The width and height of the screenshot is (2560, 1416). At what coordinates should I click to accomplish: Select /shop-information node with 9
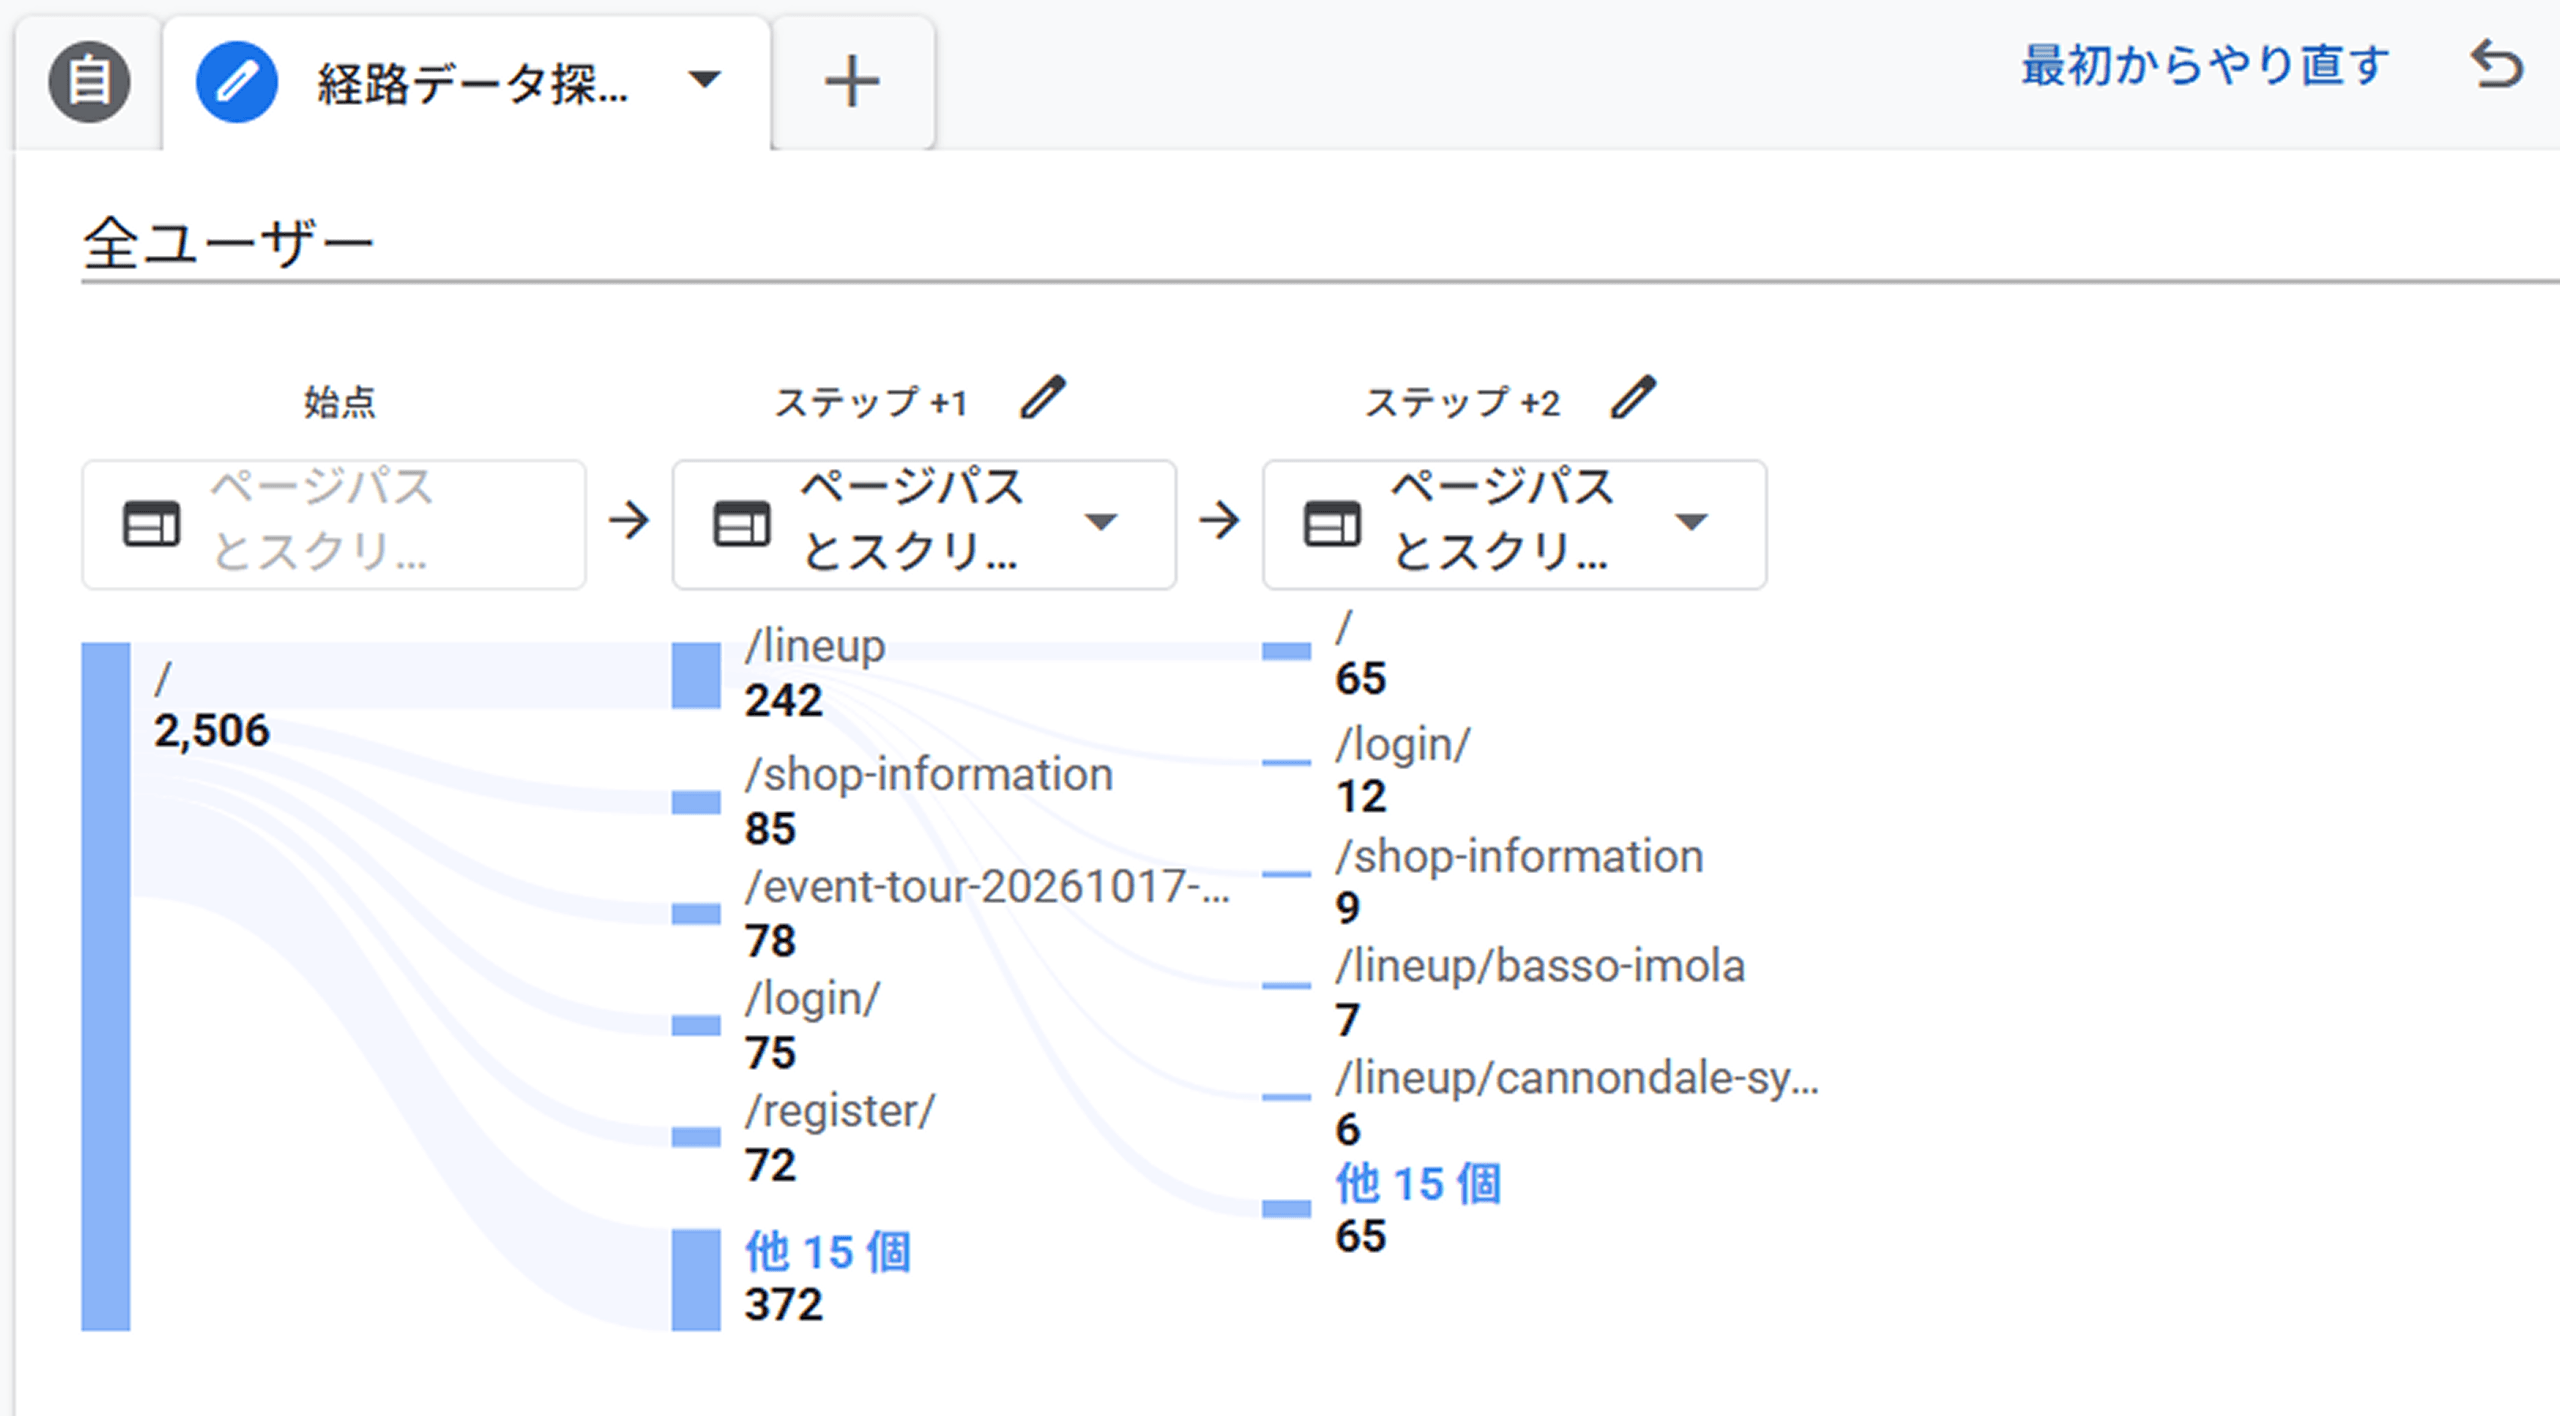click(1286, 874)
